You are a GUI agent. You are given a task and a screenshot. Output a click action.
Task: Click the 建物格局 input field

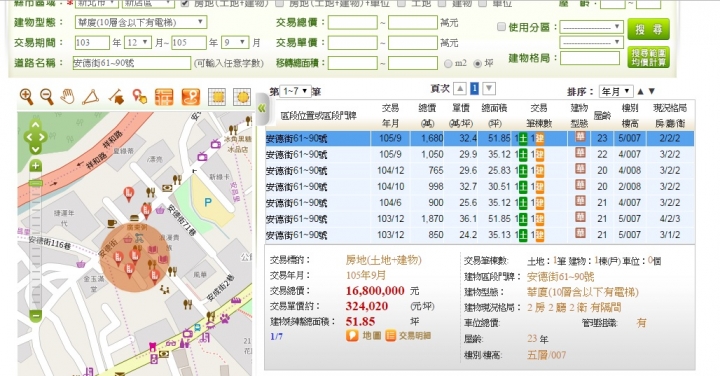click(x=590, y=58)
